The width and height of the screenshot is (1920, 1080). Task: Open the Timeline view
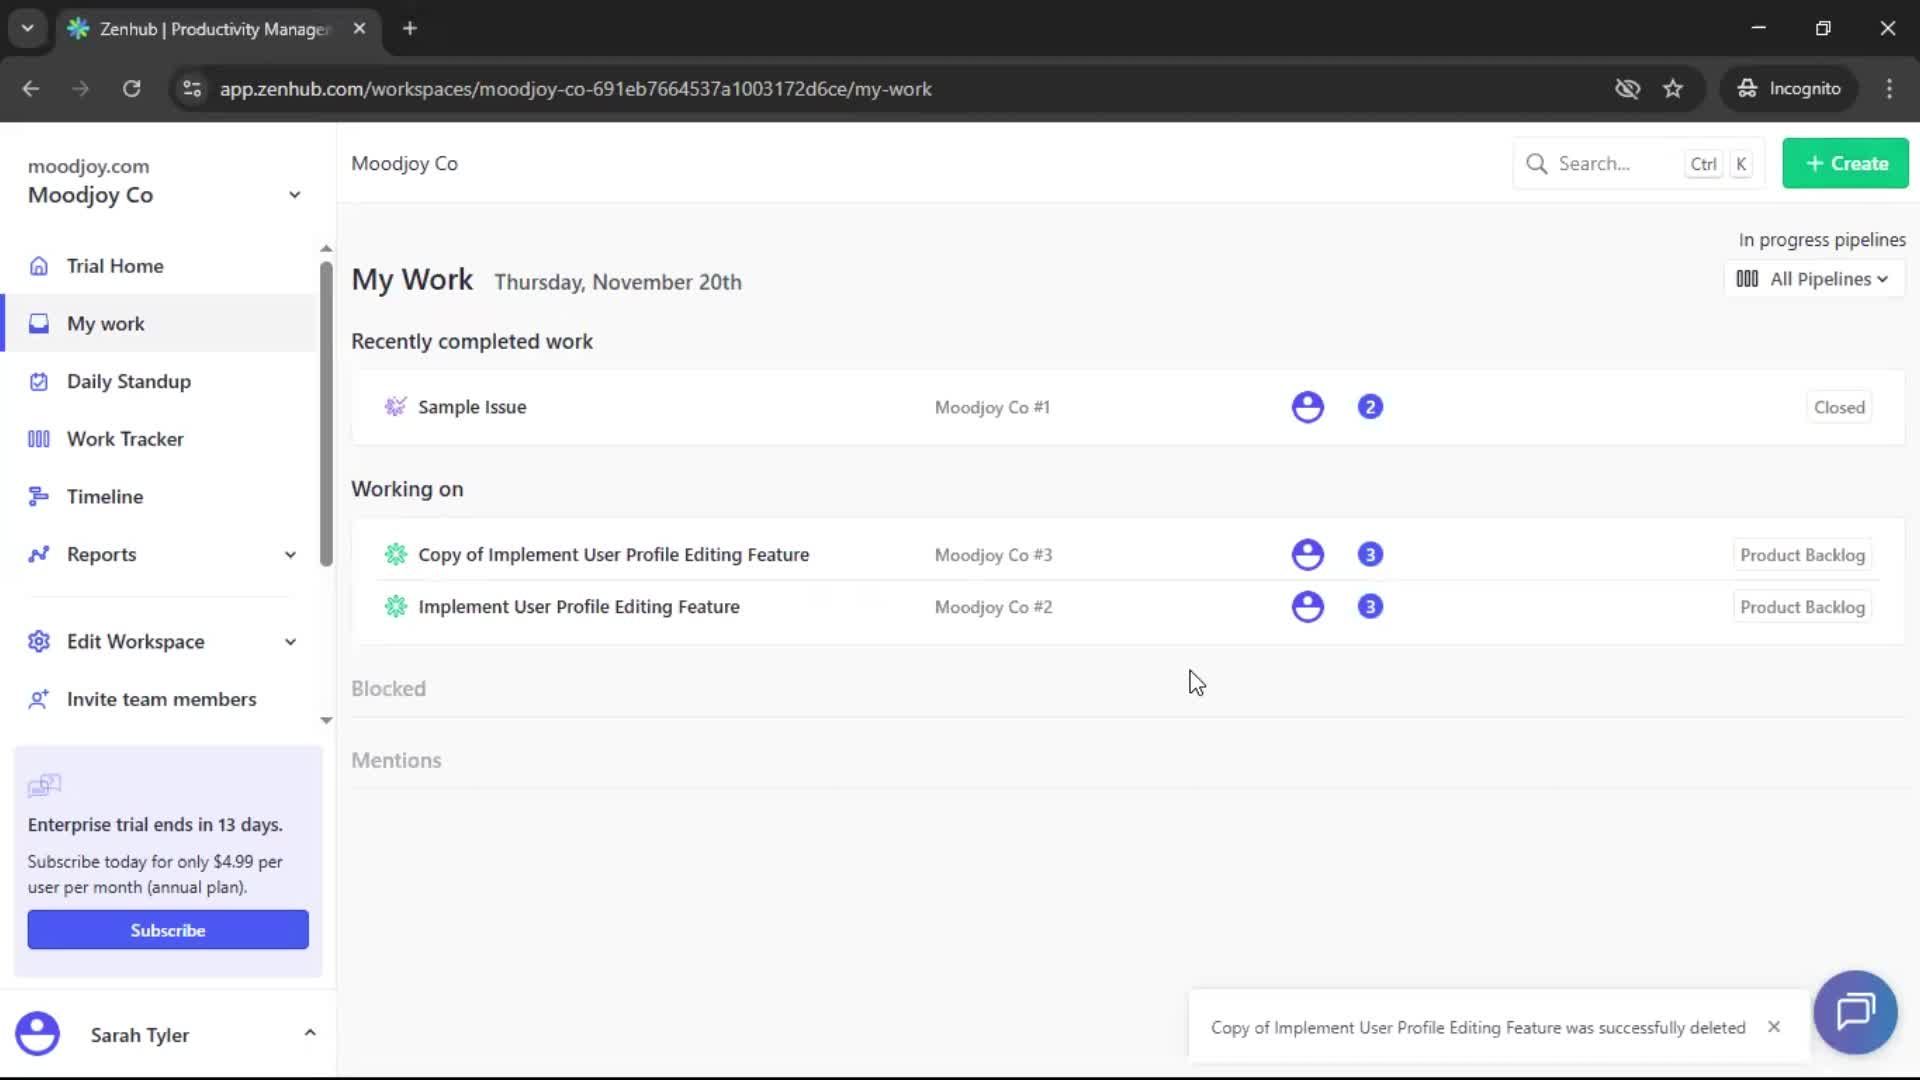[103, 495]
